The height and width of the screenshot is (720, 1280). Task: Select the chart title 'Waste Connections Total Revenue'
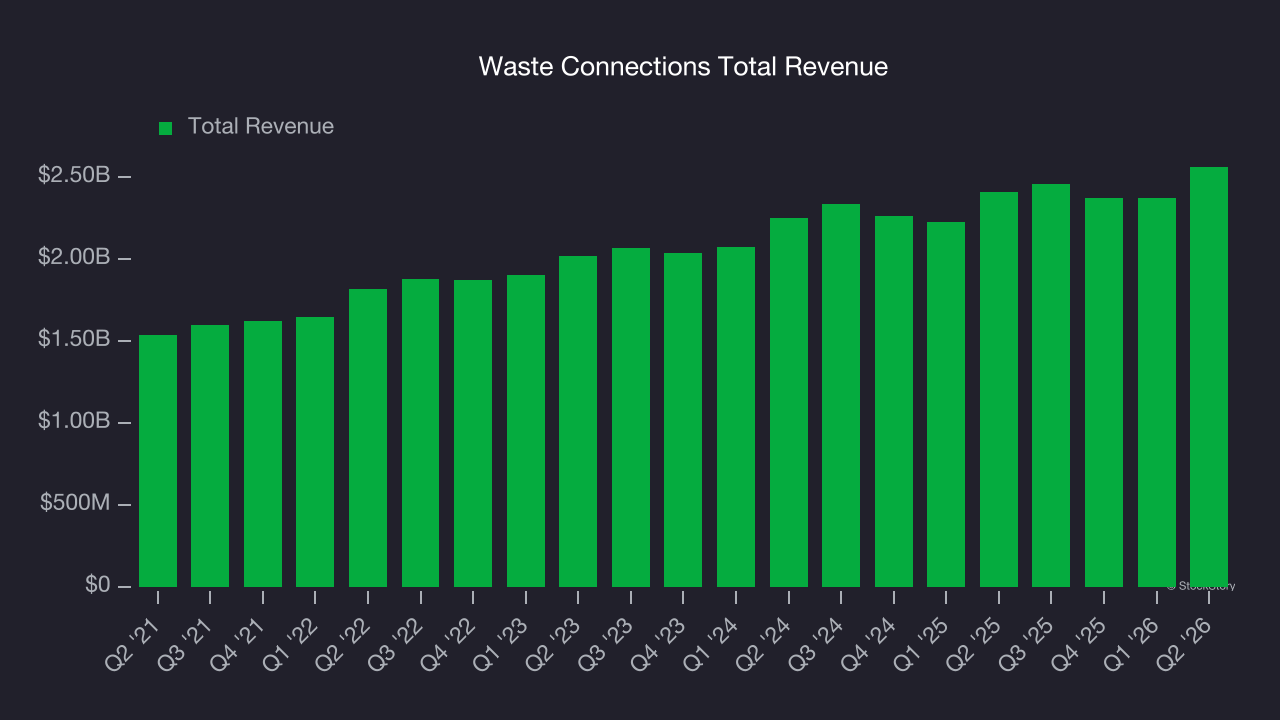(x=683, y=67)
